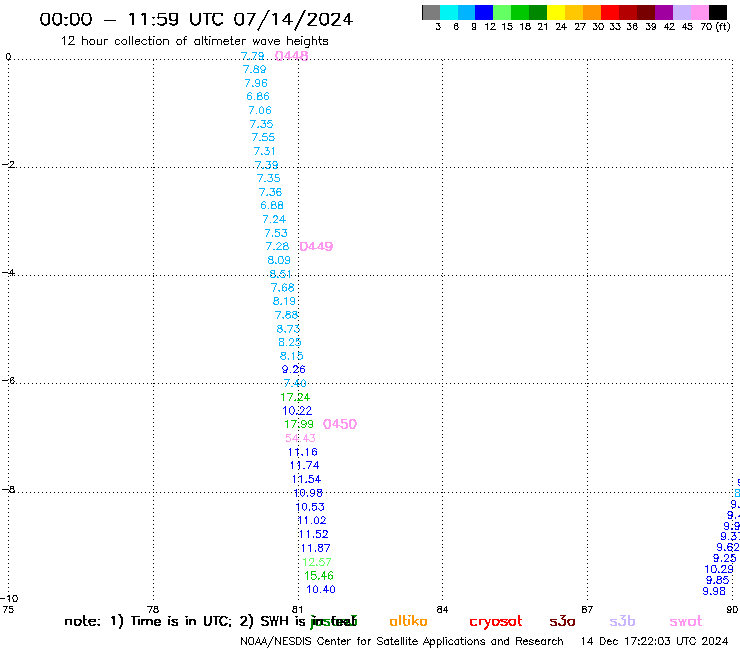Click the blue value 10.22
Screen dimensions: 740x650
(297, 411)
